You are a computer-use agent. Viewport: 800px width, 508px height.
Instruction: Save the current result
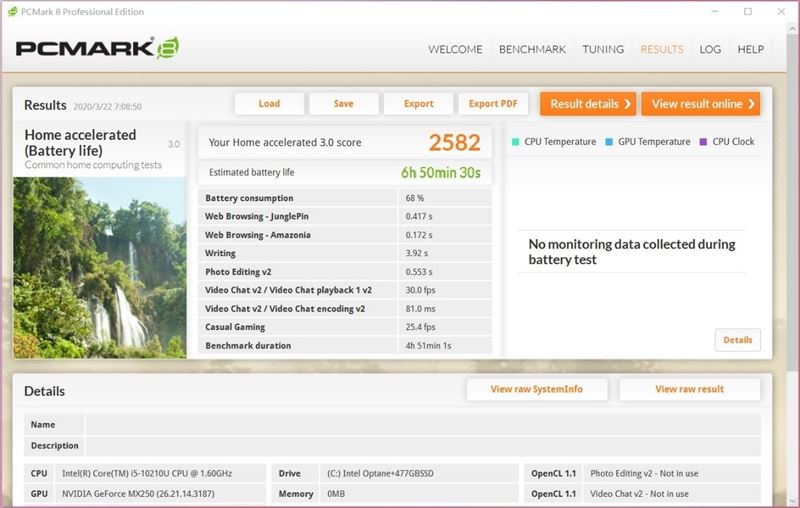click(x=344, y=104)
